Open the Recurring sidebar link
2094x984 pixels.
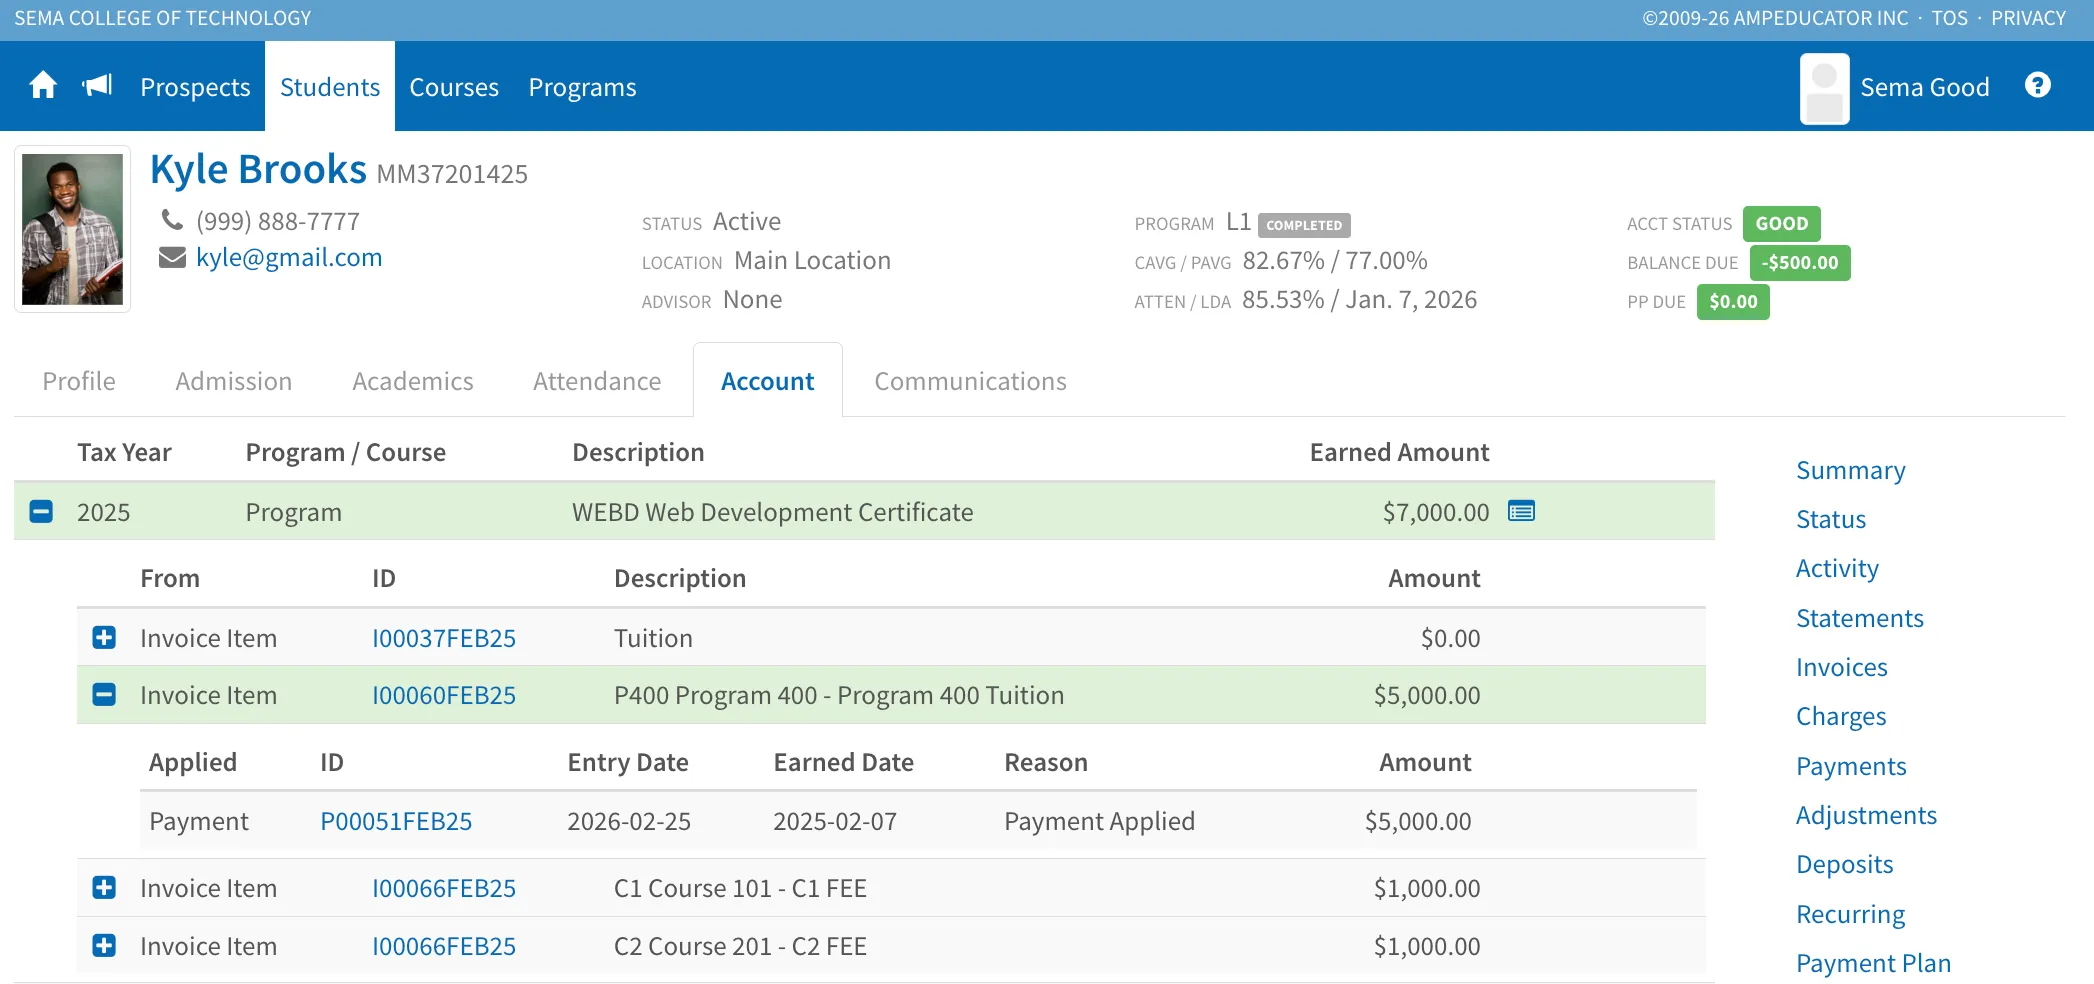1851,914
